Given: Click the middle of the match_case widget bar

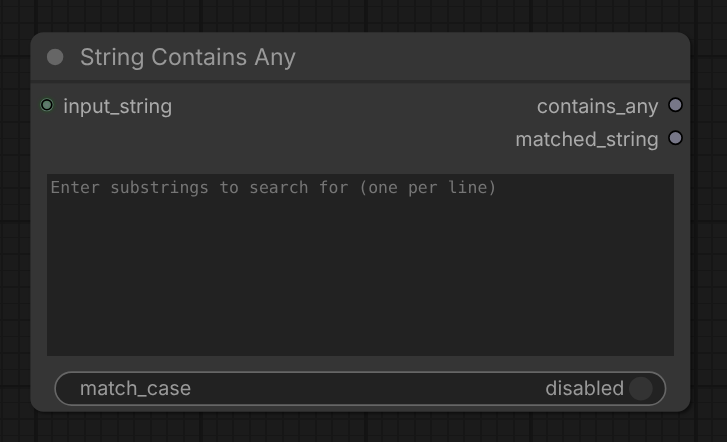Looking at the screenshot, I should point(360,389).
